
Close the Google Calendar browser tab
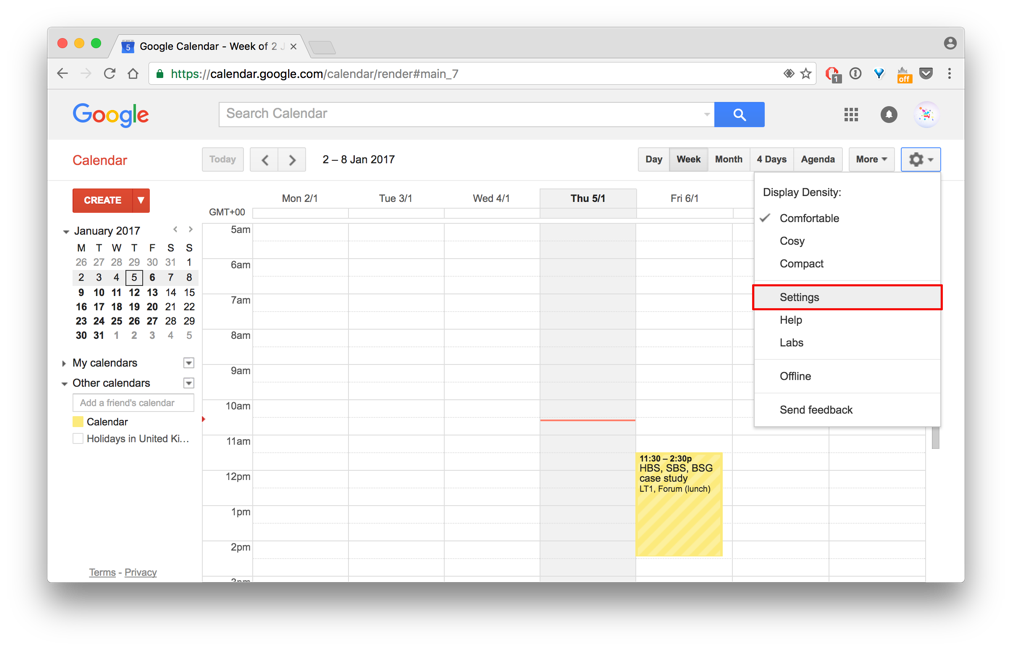point(294,46)
